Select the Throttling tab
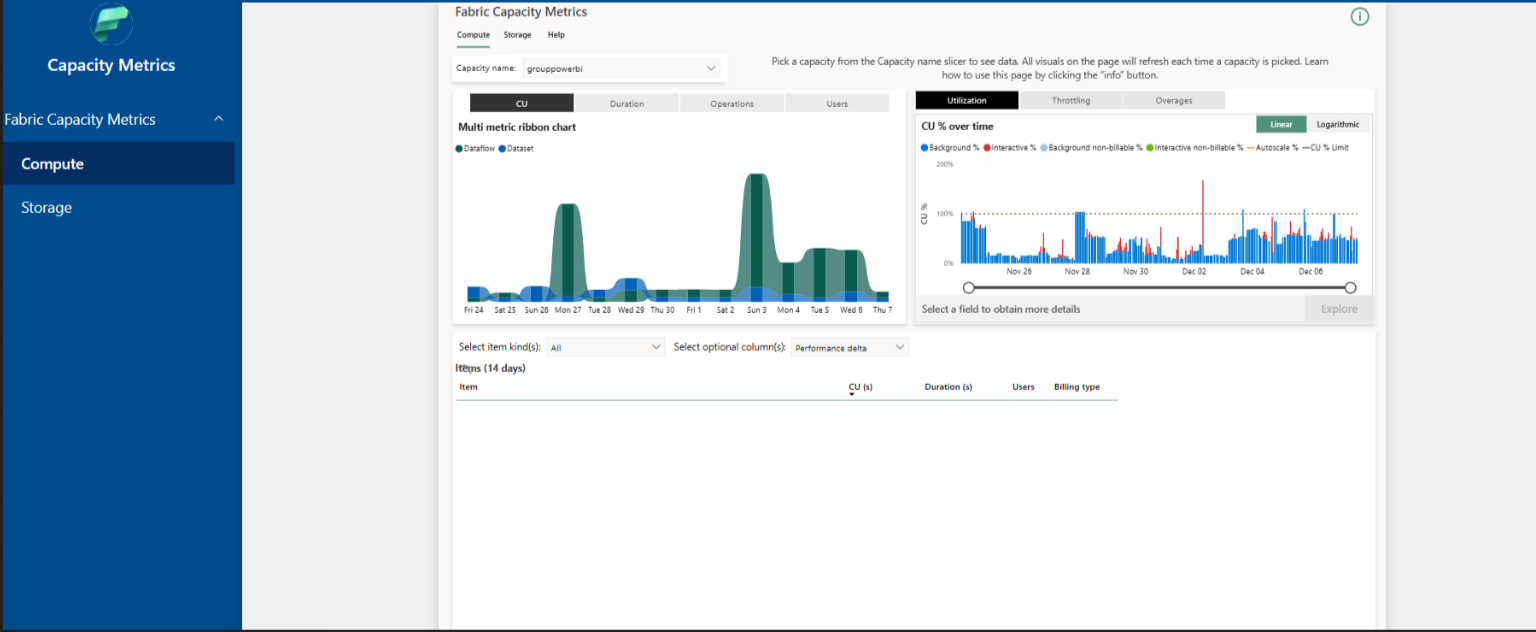Viewport: 1536px width, 632px height. tap(1071, 100)
